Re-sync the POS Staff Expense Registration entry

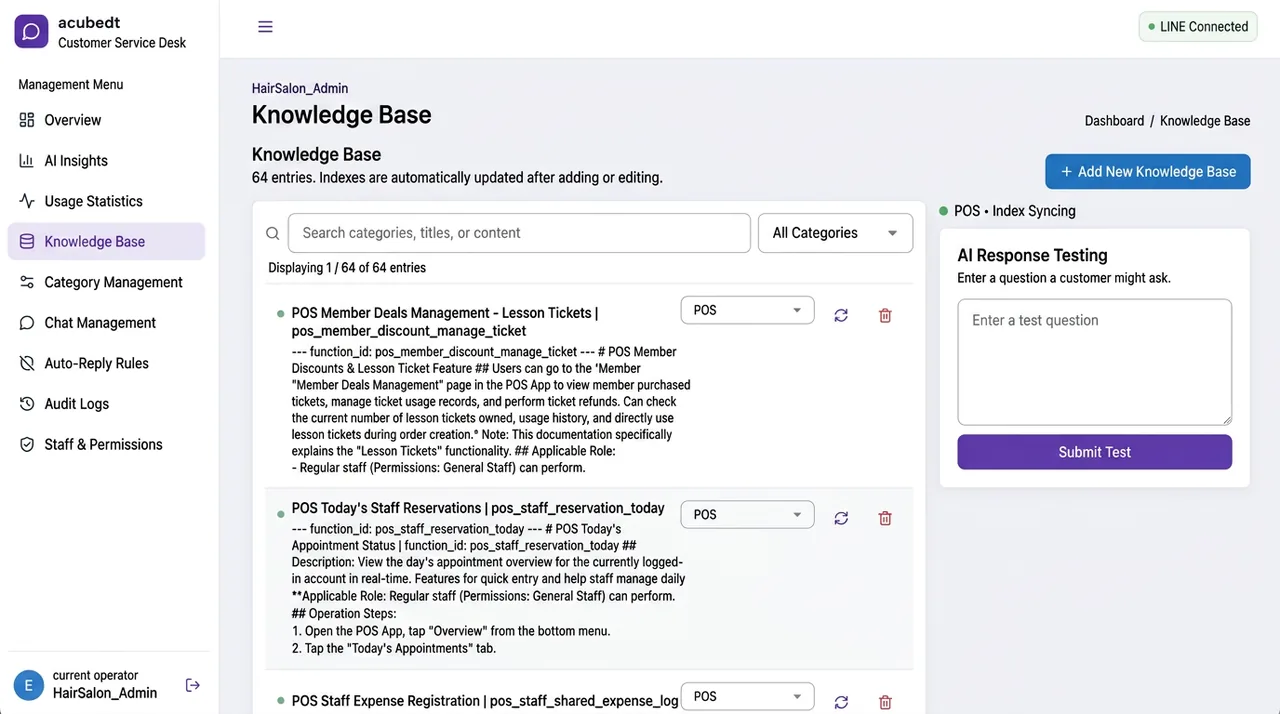(841, 702)
